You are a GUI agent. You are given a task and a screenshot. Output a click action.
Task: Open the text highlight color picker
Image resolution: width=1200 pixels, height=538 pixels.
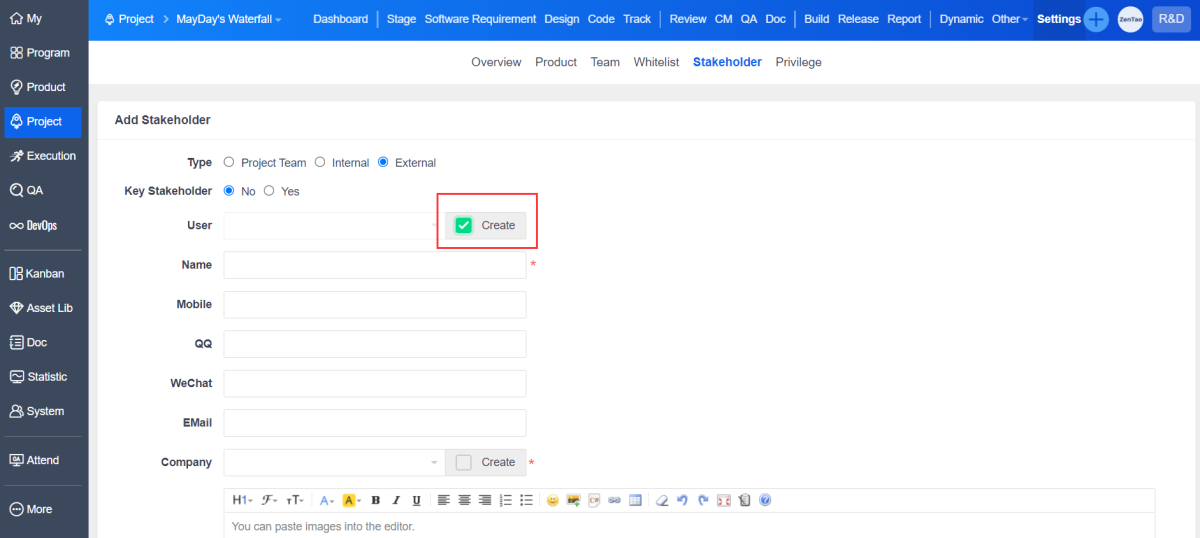pyautogui.click(x=351, y=500)
